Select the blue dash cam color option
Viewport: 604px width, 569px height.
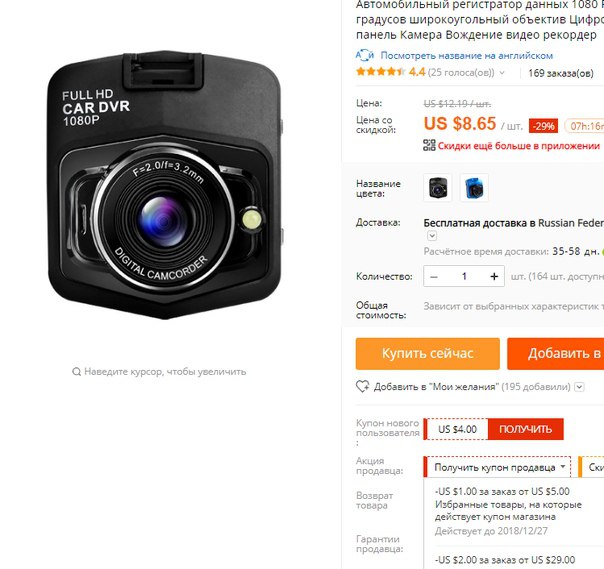[x=474, y=188]
